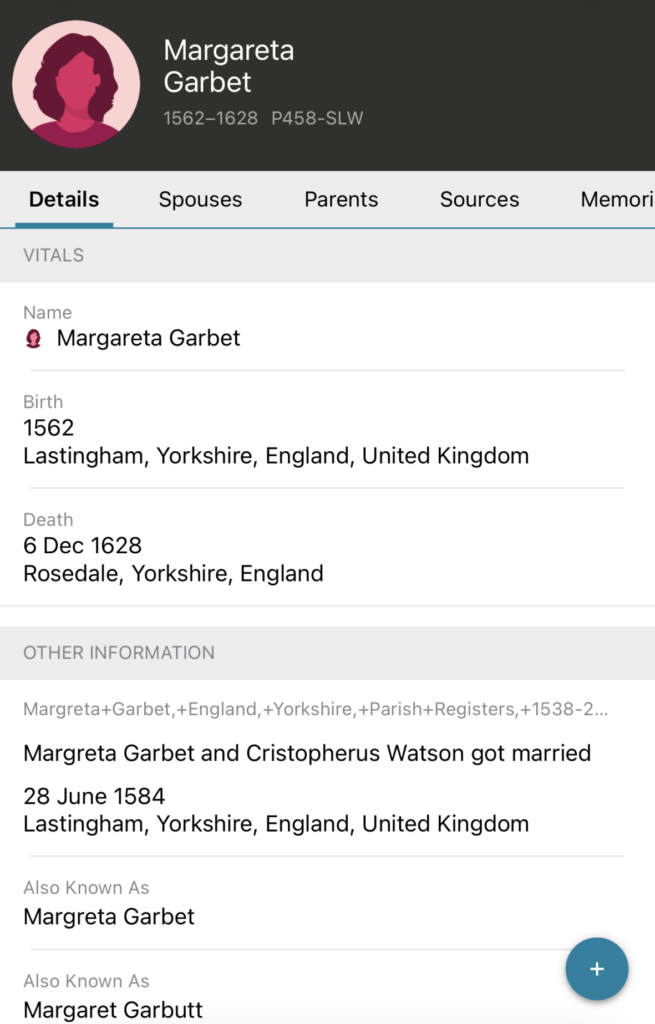Switch to the Spouses tab

(x=200, y=199)
